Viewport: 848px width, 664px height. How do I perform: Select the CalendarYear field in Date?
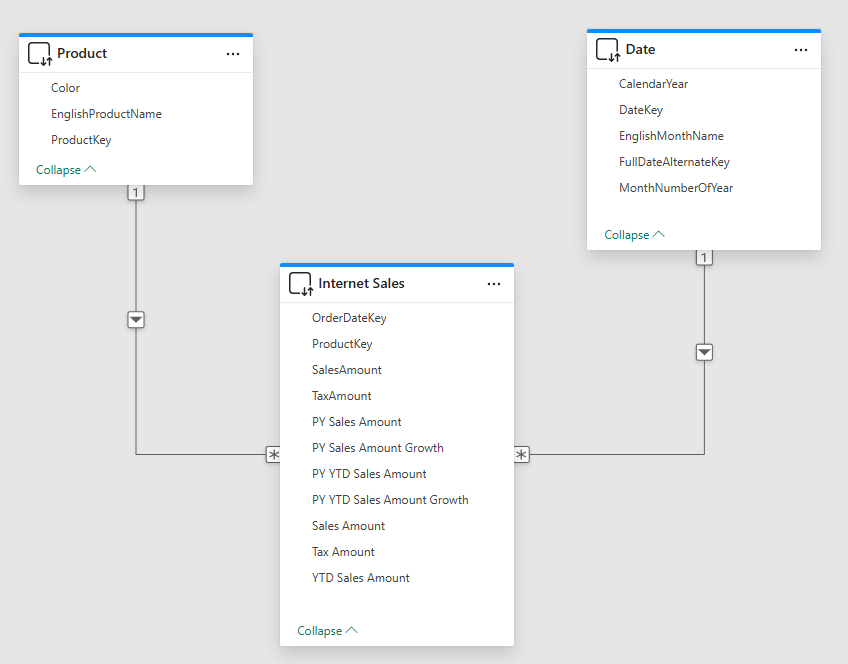pos(653,84)
